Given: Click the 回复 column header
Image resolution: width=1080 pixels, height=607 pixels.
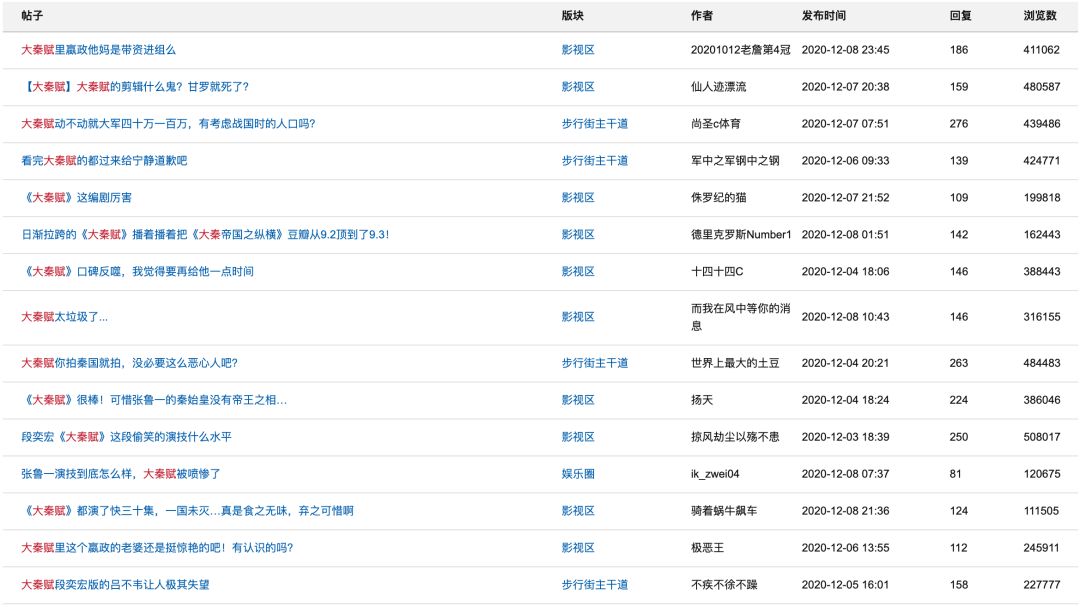Looking at the screenshot, I should [x=960, y=16].
